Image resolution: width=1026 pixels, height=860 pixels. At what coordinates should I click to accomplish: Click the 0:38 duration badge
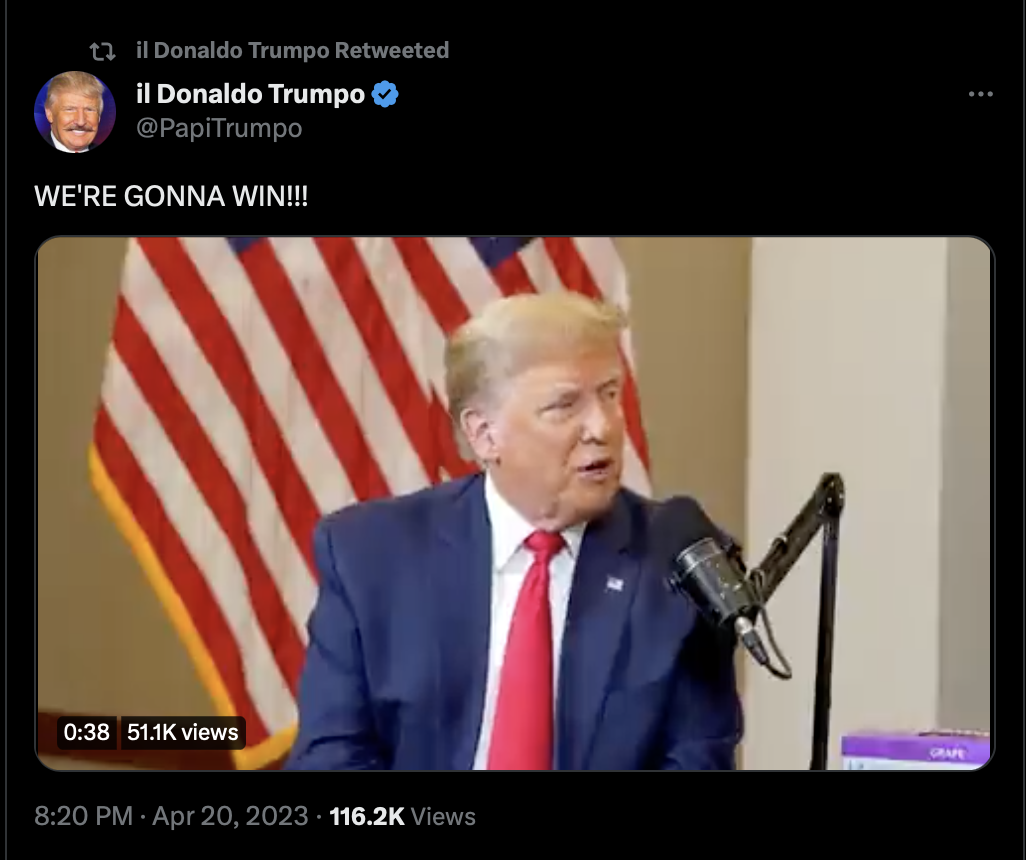pos(86,732)
